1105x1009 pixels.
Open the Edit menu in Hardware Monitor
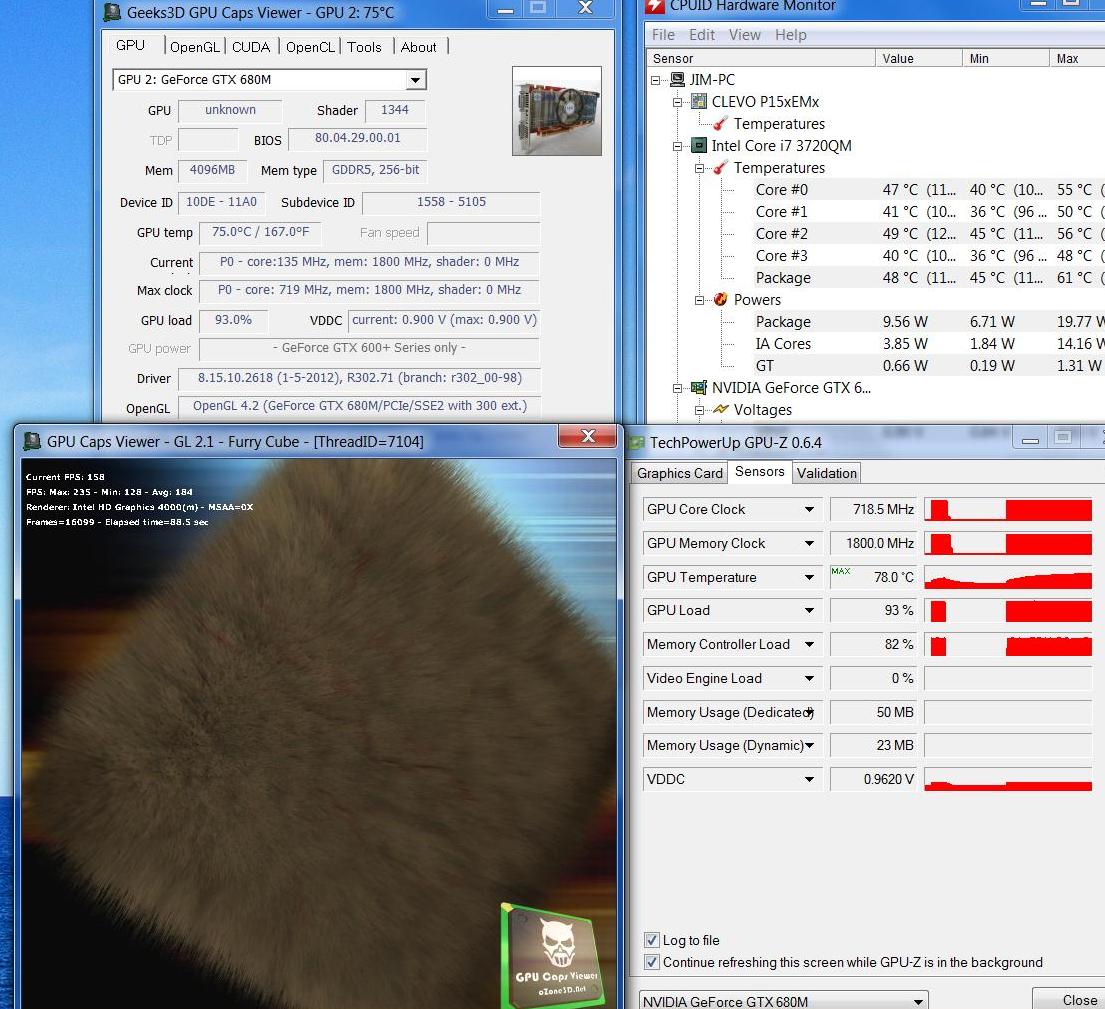[x=702, y=35]
